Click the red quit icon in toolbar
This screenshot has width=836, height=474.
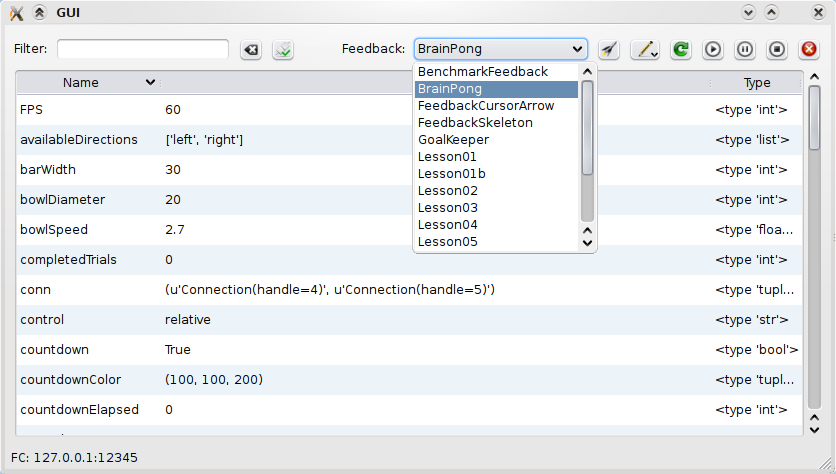(x=808, y=49)
